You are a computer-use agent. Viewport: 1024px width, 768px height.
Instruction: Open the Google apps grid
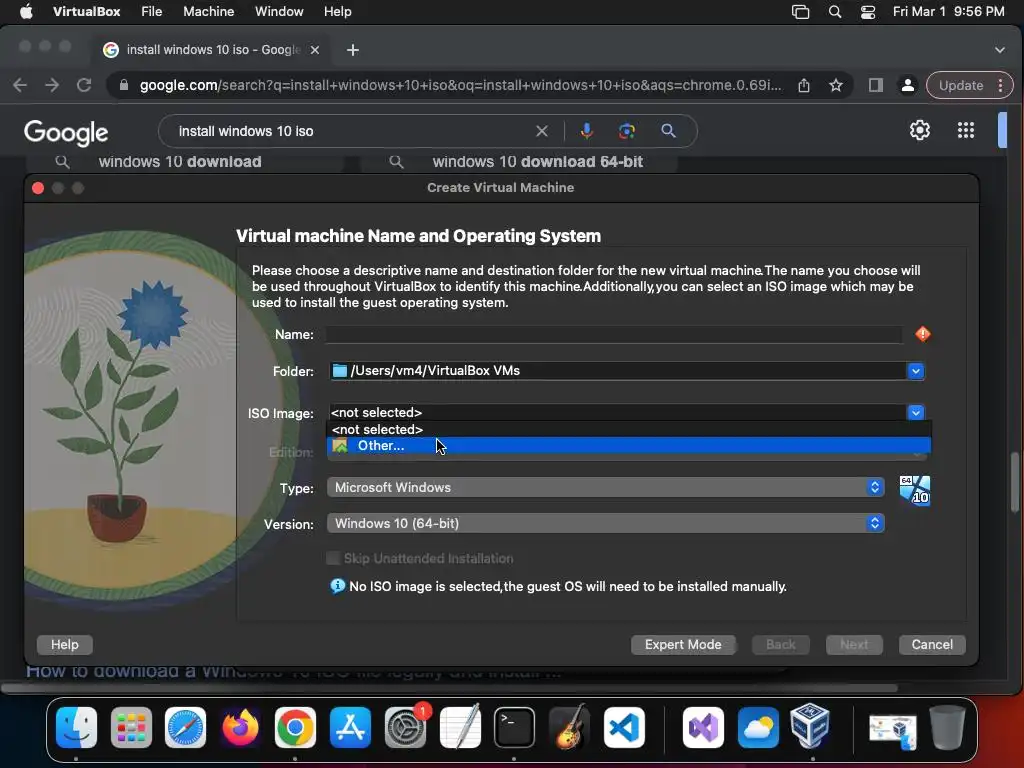point(966,130)
